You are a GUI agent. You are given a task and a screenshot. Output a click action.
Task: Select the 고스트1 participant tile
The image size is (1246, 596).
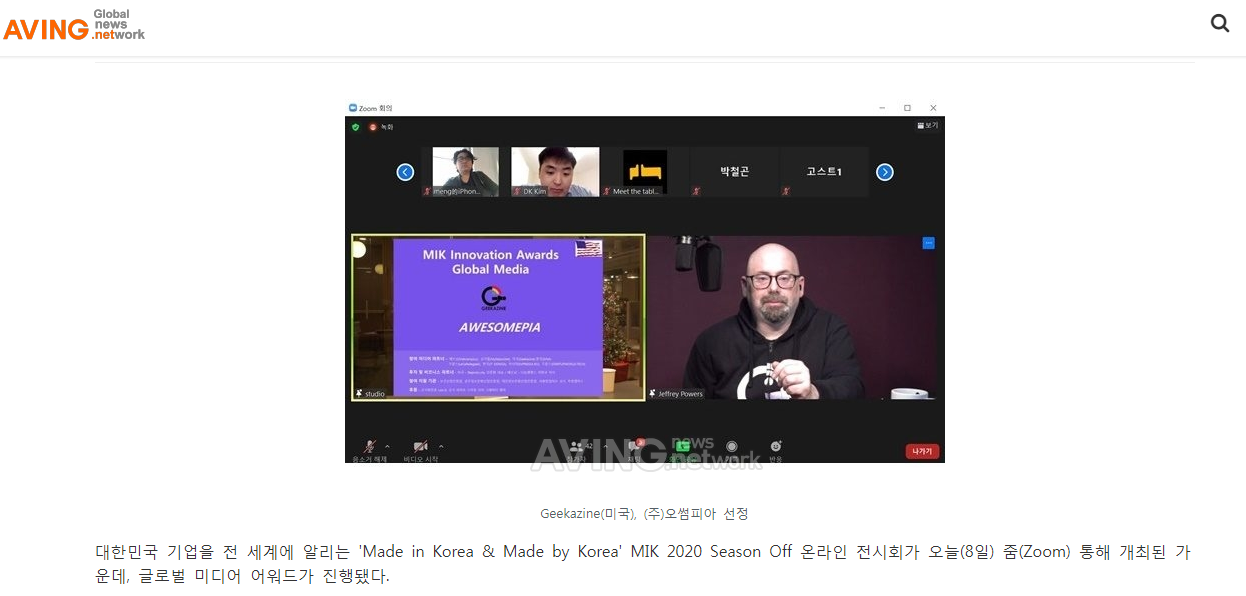point(824,172)
